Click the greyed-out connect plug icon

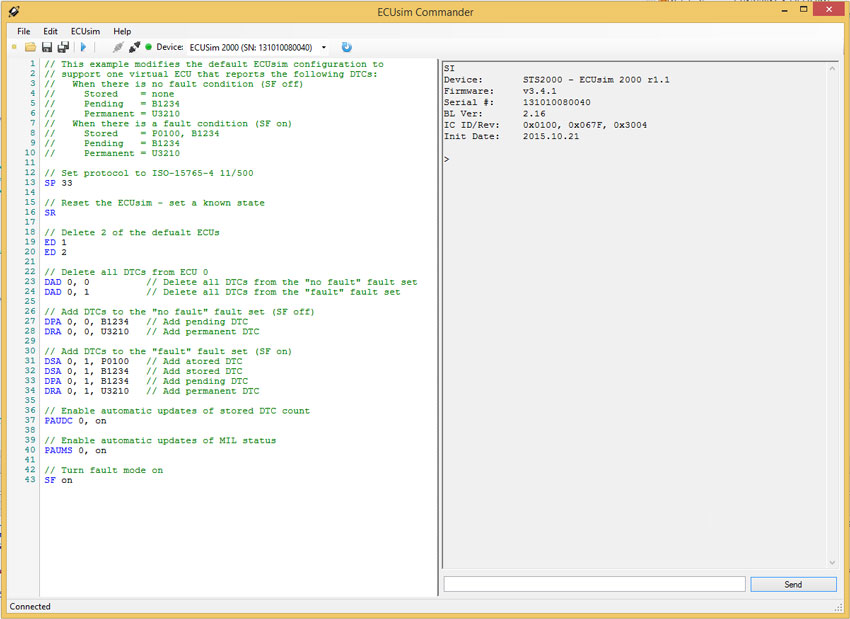coord(118,47)
